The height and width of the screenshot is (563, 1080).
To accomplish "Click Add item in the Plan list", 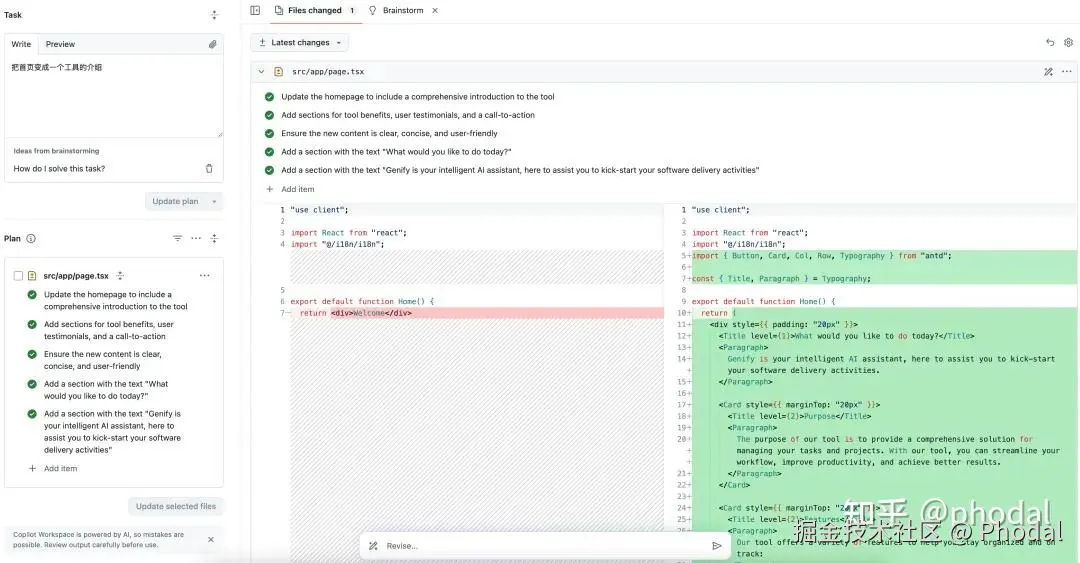I will pos(61,469).
